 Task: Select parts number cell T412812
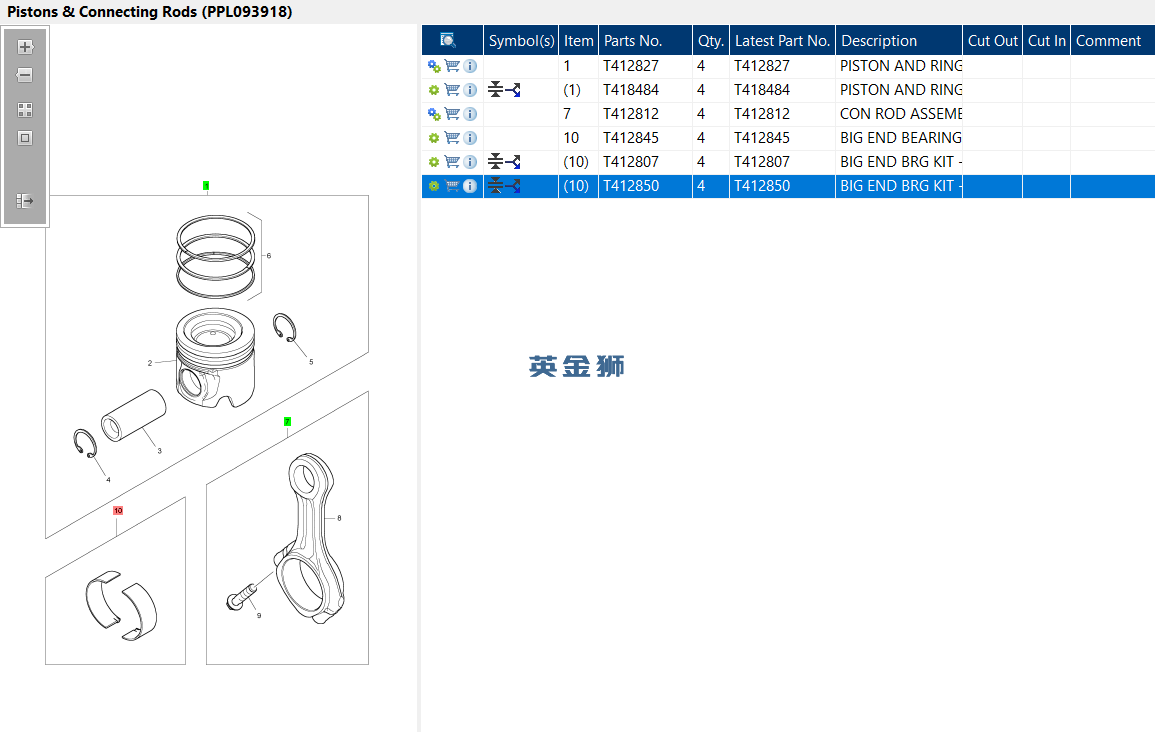(645, 114)
